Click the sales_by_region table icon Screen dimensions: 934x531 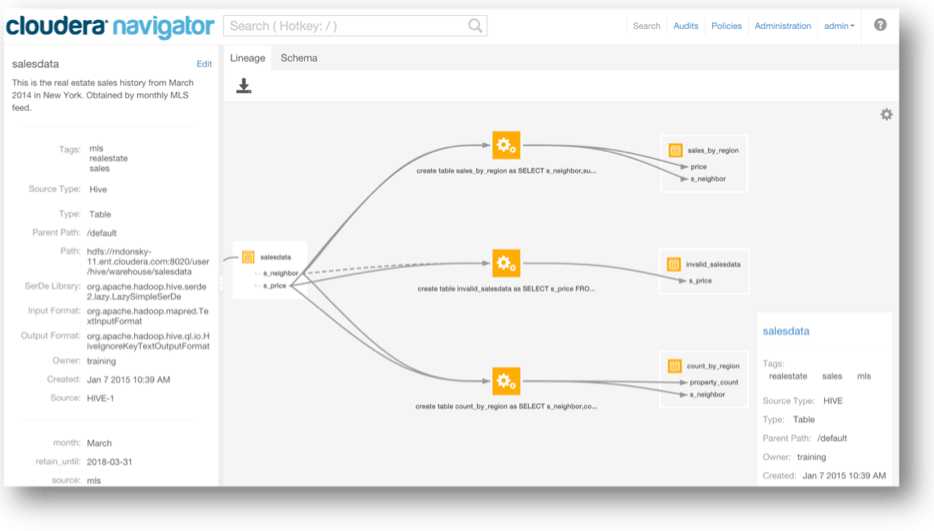(675, 150)
